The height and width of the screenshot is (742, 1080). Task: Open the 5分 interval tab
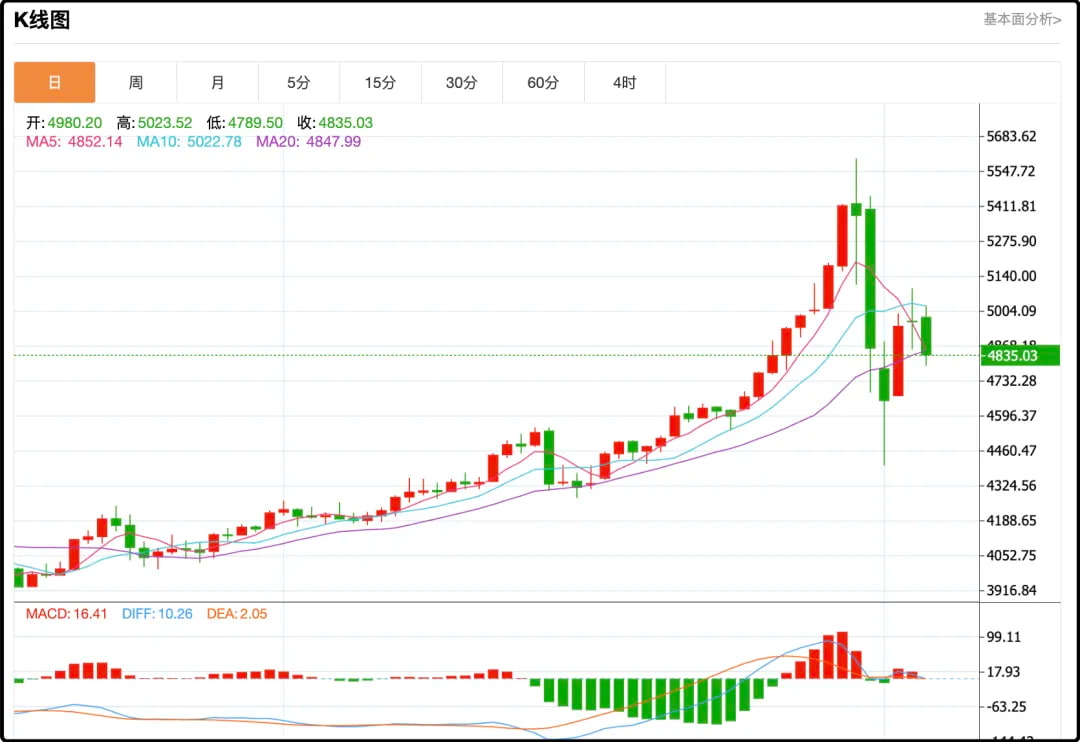click(298, 83)
